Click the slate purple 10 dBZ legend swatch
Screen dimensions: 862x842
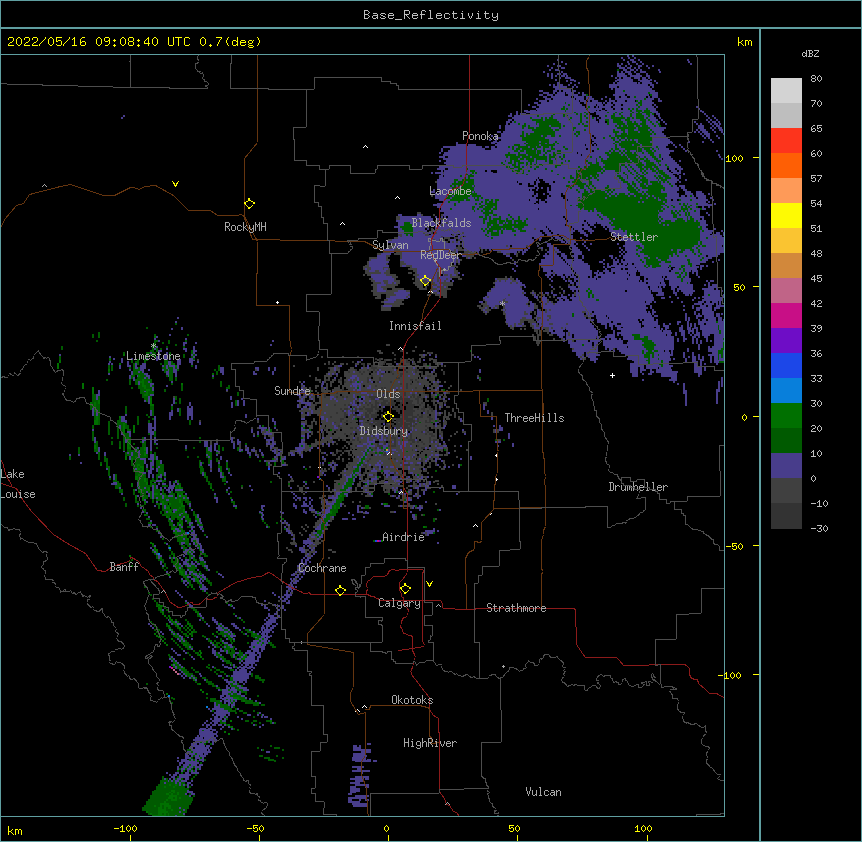click(x=786, y=466)
